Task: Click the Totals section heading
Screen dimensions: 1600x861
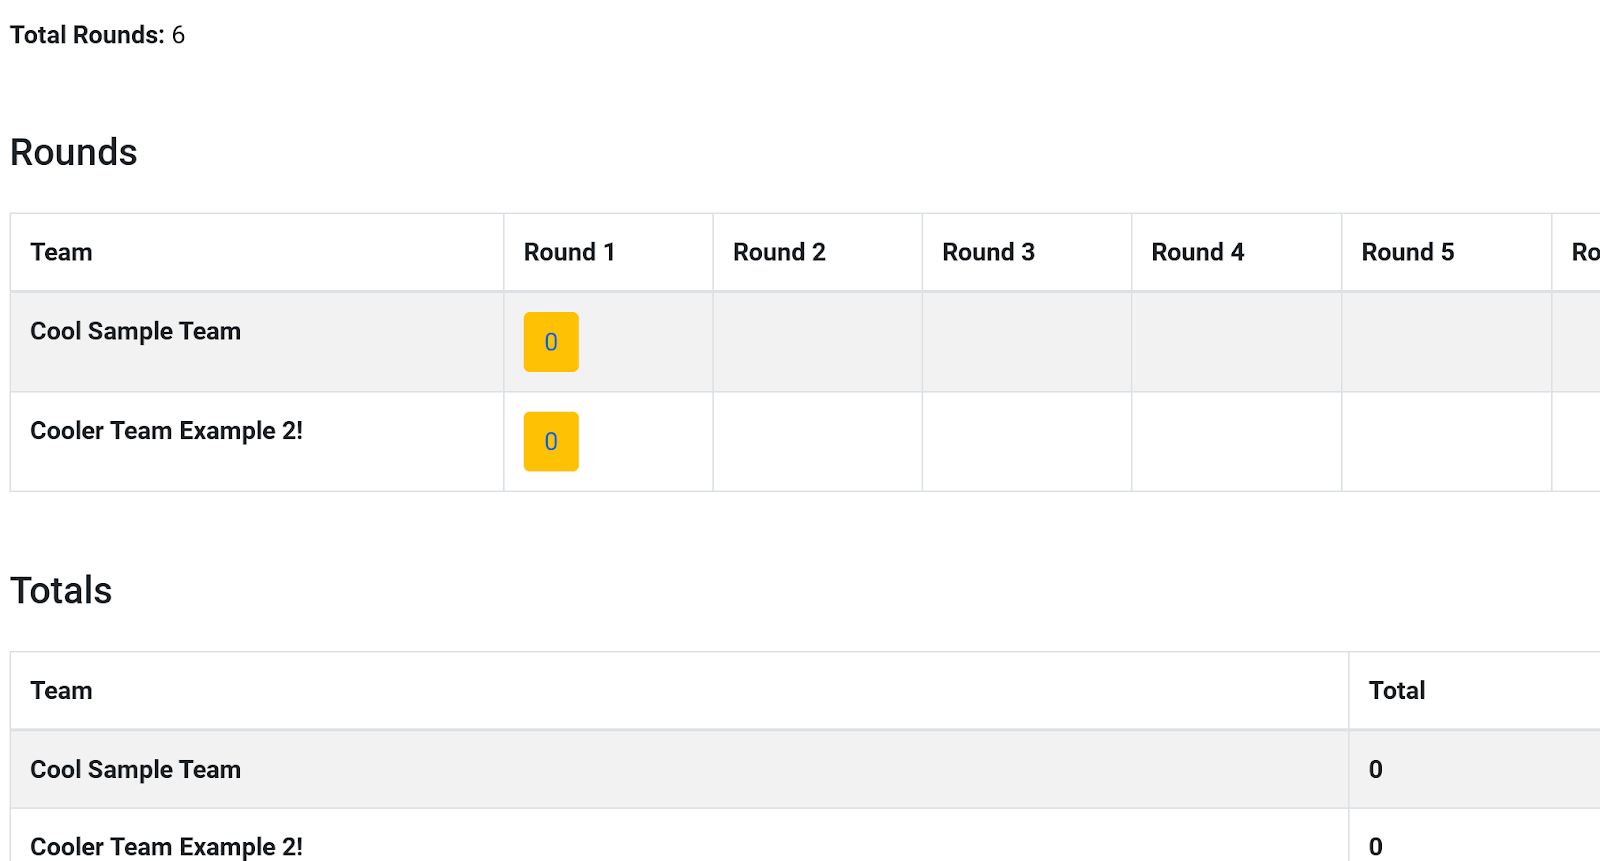Action: (x=61, y=590)
